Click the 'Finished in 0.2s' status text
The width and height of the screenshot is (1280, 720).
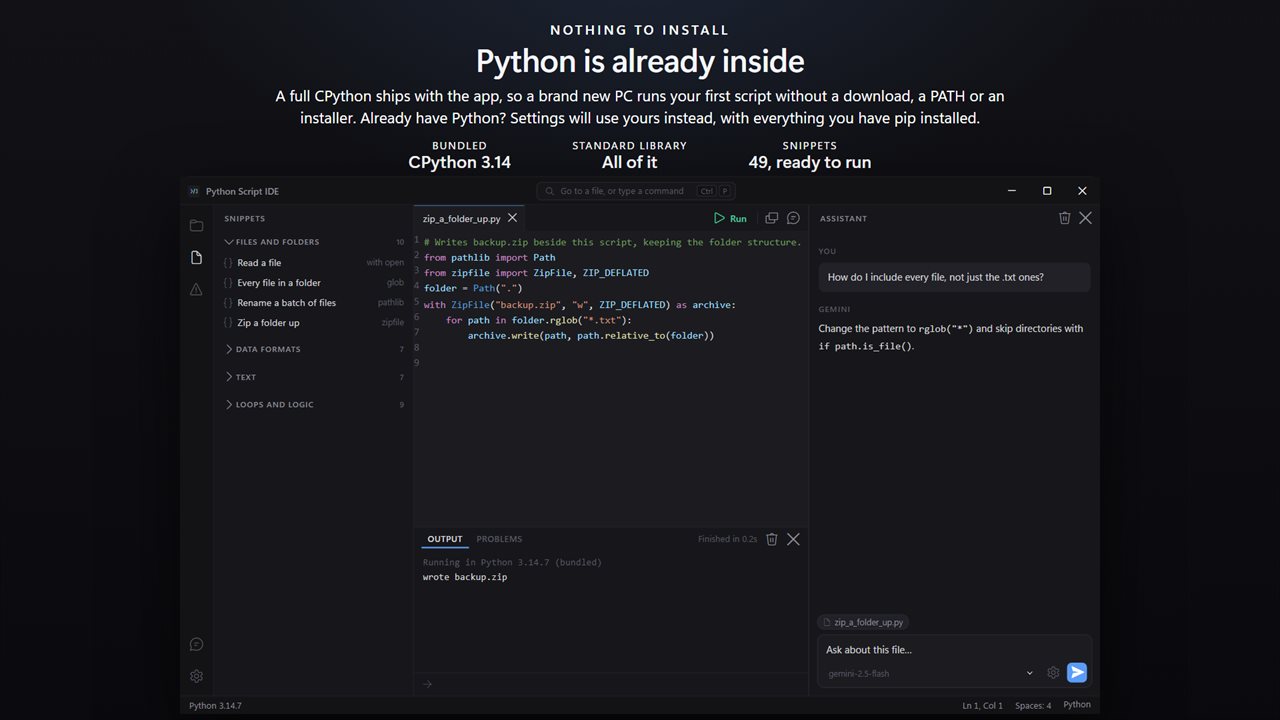727,539
